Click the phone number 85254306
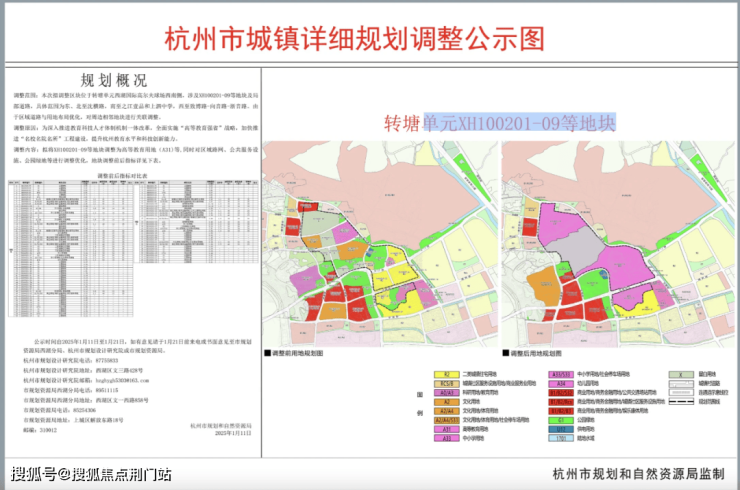This screenshot has width=740, height=490. click(x=84, y=410)
